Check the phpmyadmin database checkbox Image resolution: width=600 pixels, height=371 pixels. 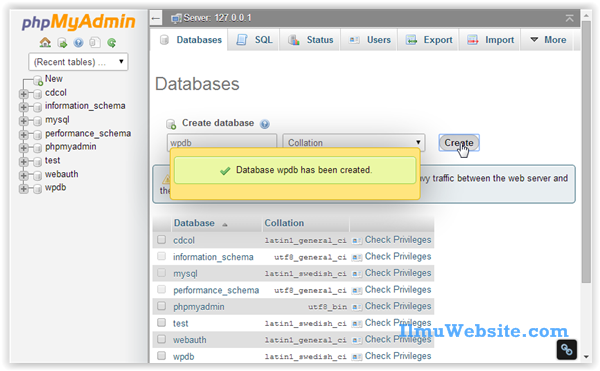tap(161, 306)
